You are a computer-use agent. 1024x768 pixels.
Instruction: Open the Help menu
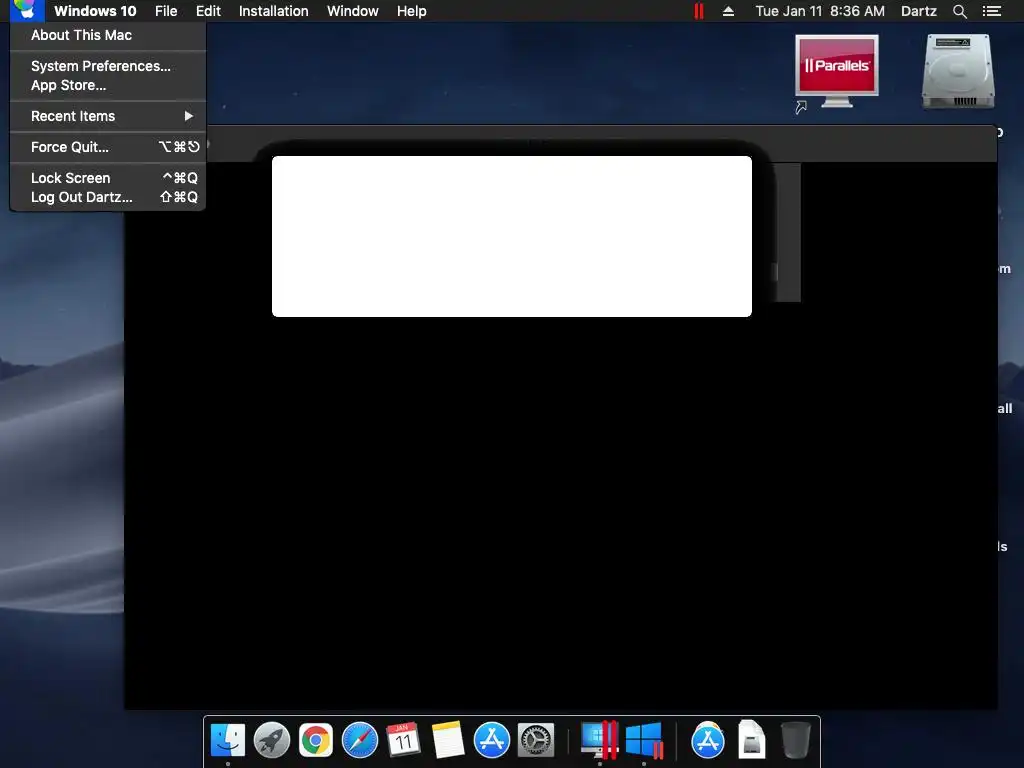[411, 11]
